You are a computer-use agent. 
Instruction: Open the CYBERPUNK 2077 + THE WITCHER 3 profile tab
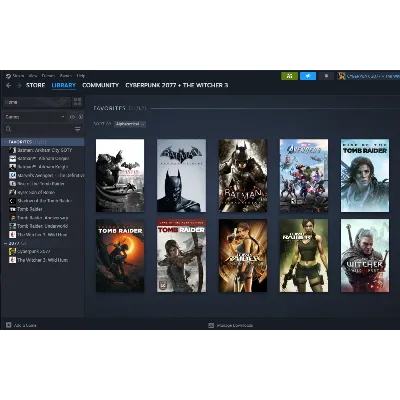coord(177,85)
